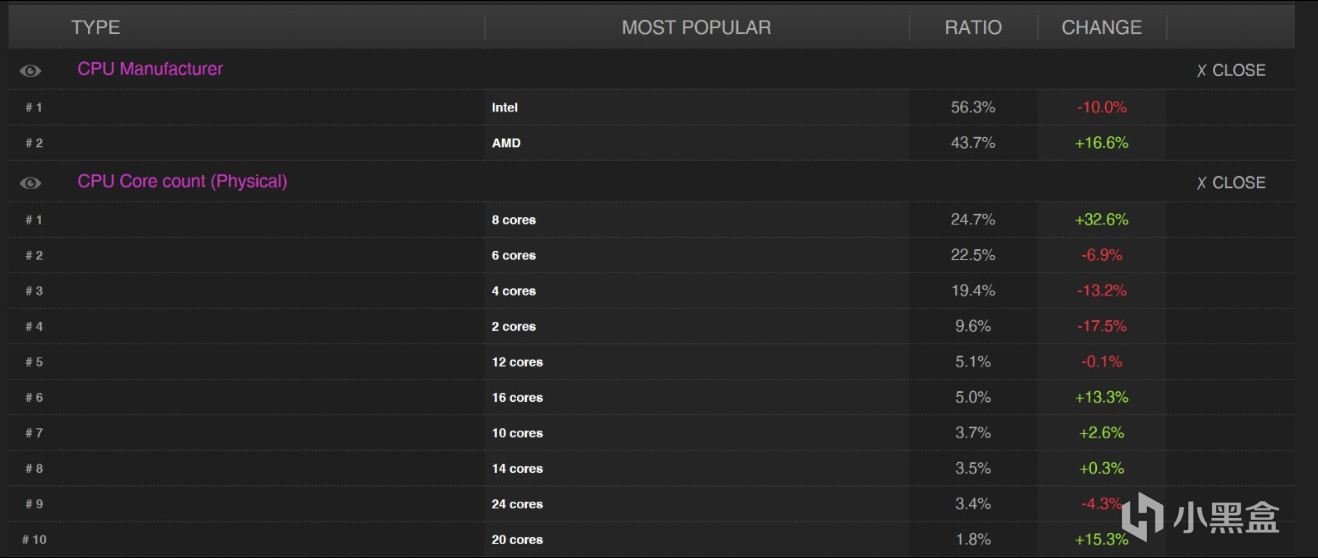Click the 2 cores entry

point(514,327)
